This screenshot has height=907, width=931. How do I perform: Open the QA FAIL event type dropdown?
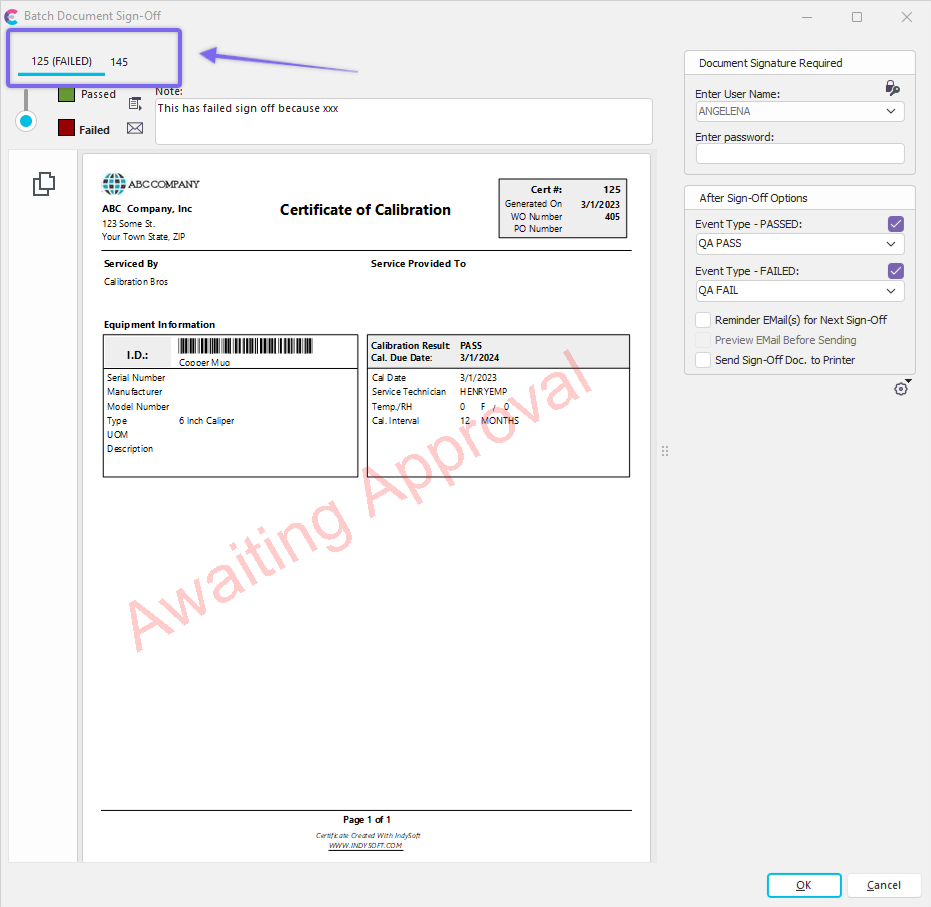tap(891, 291)
